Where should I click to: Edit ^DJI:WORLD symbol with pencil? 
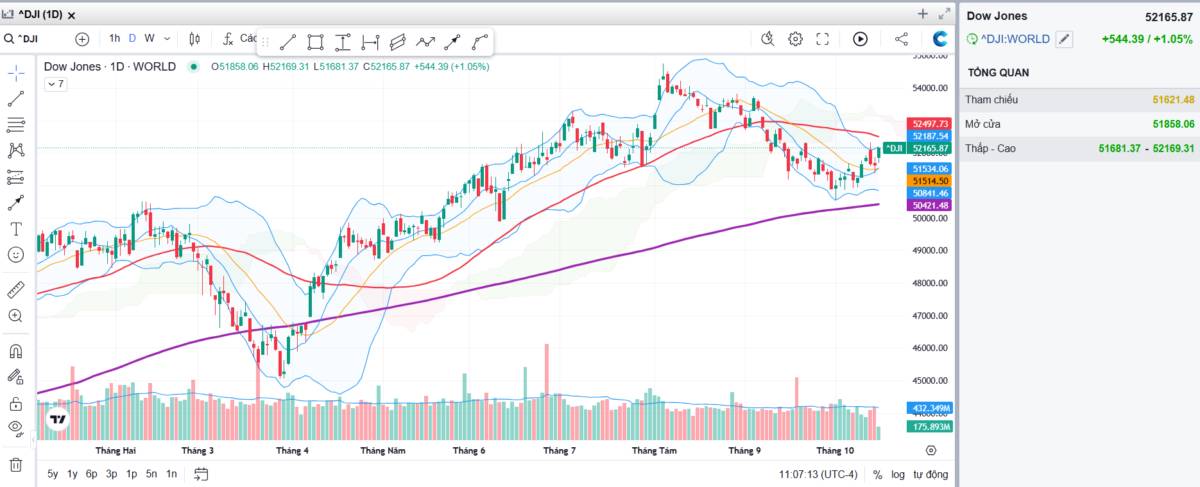coord(1065,39)
